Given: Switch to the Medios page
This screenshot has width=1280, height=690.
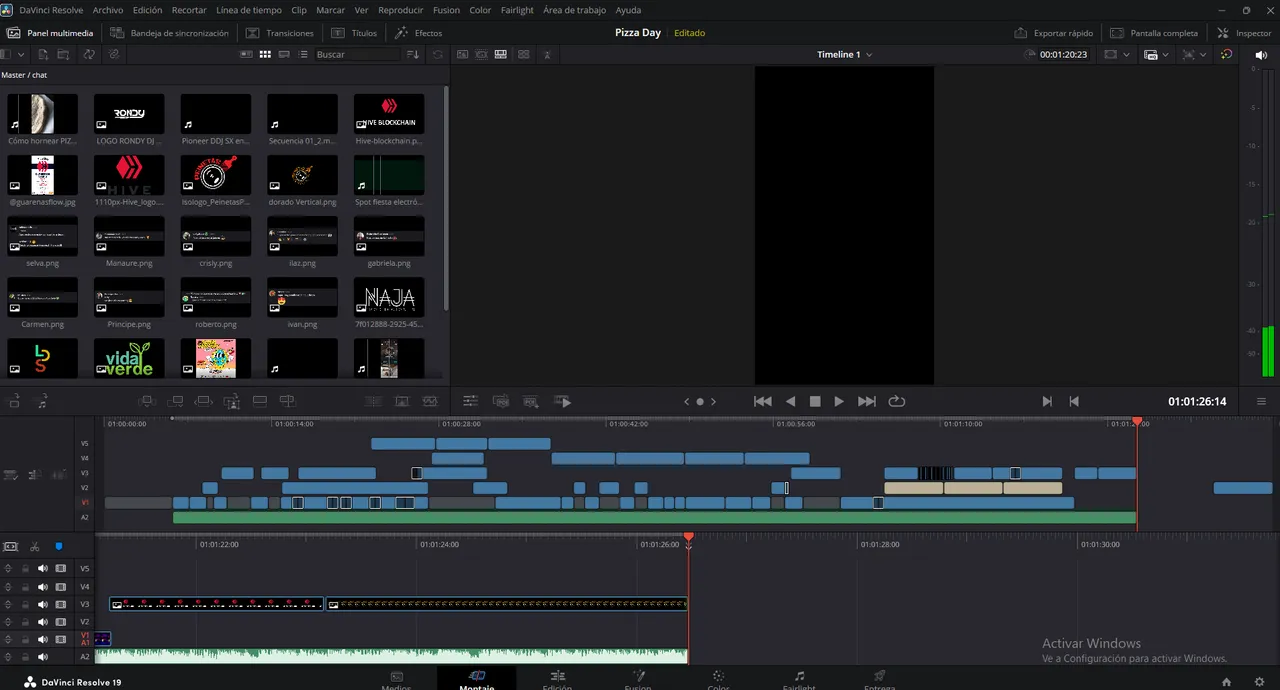Looking at the screenshot, I should [x=397, y=681].
